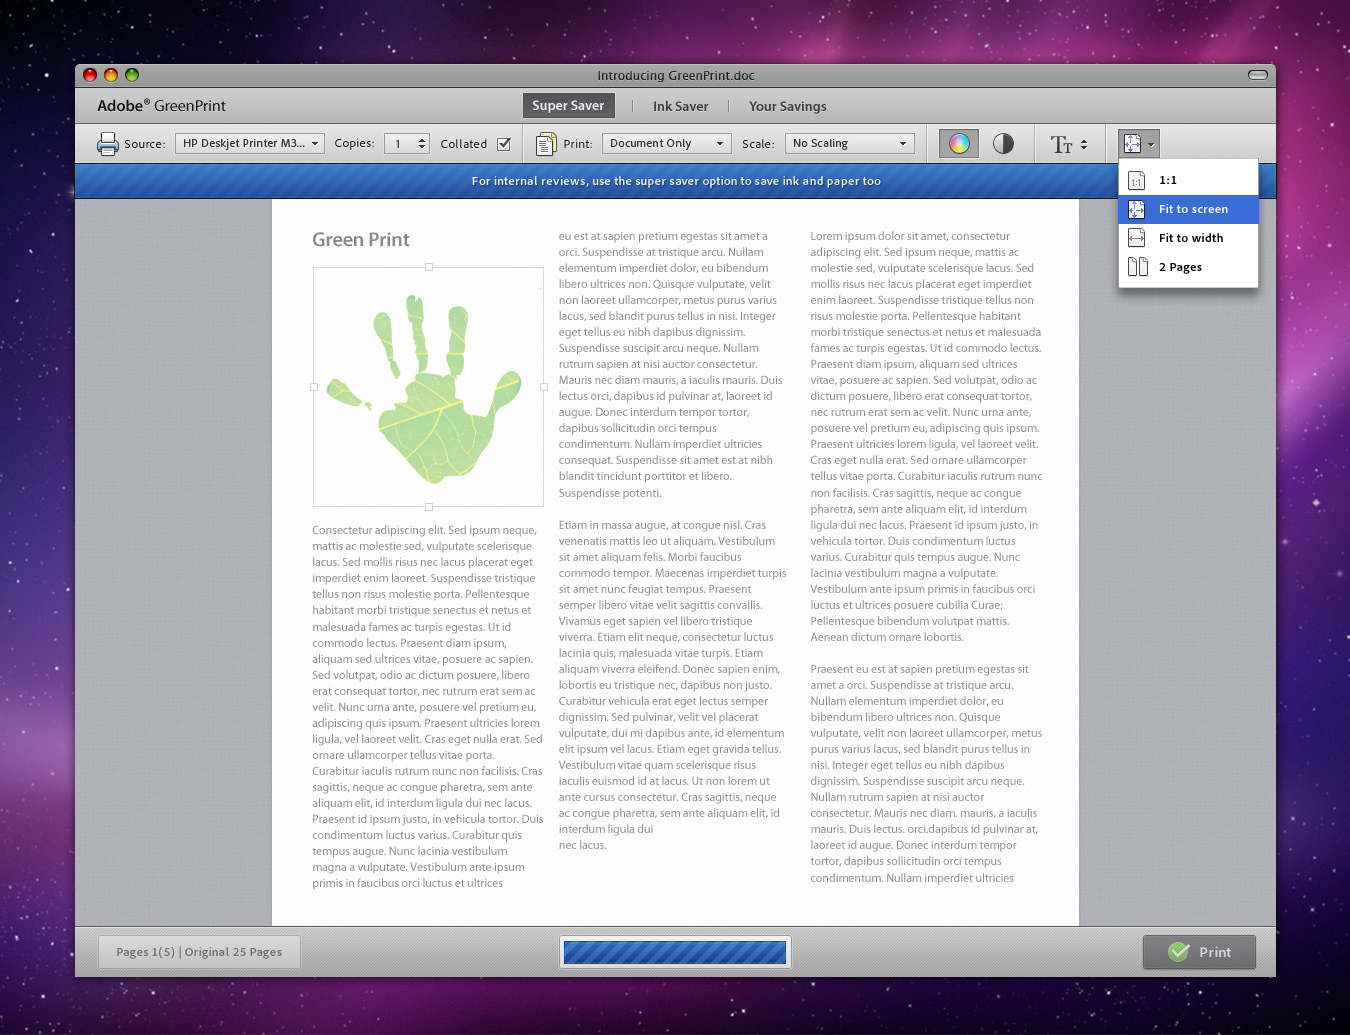Choose 1:1 from the view menu

tap(1188, 180)
